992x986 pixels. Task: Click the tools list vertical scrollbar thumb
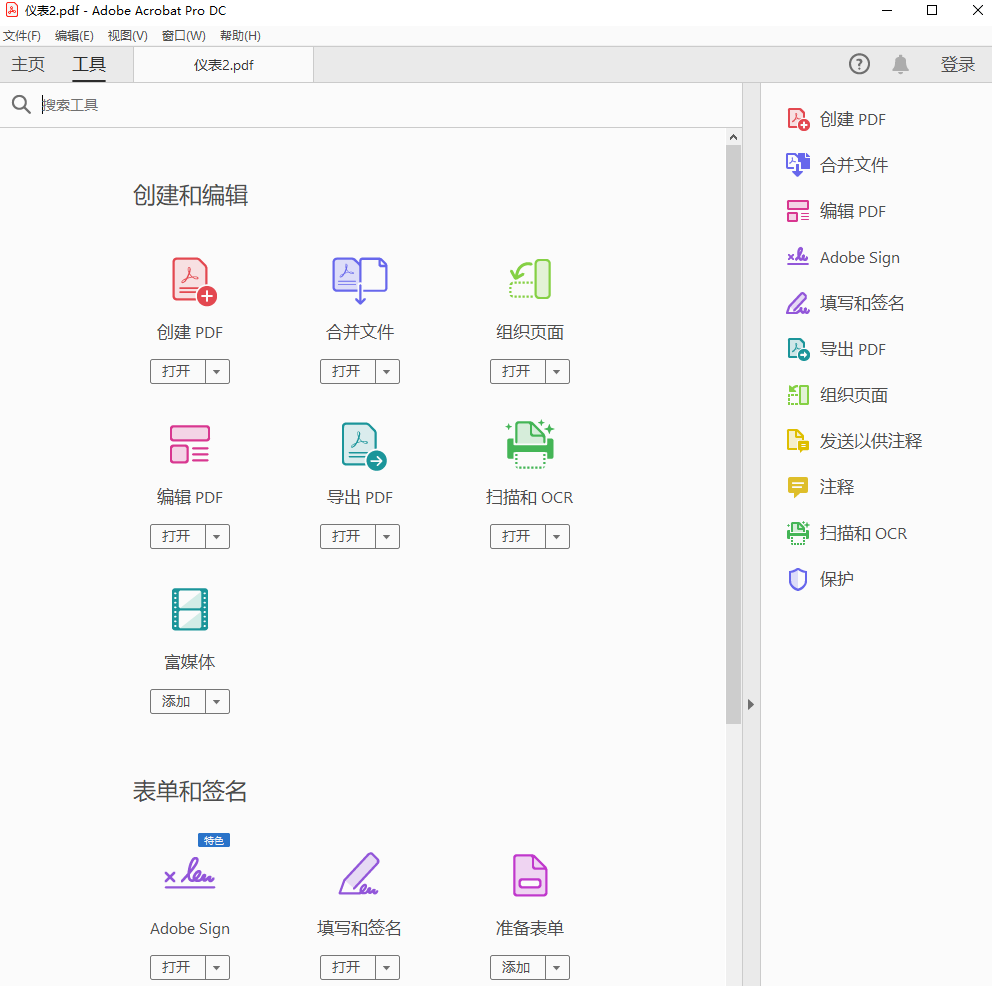[733, 434]
